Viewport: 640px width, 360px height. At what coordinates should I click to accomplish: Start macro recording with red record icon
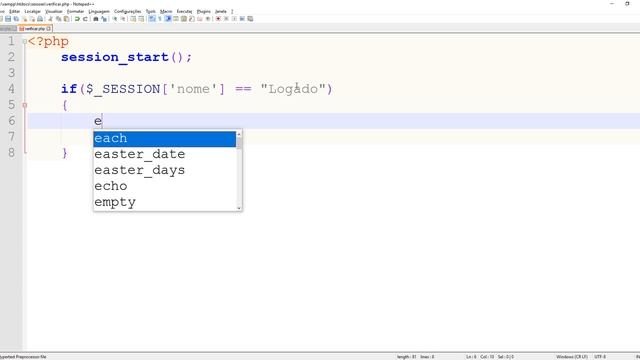218,19
